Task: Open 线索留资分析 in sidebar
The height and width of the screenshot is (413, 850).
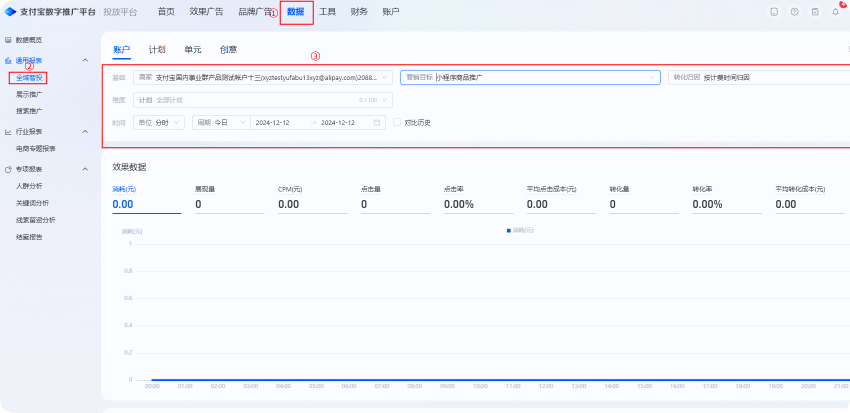Action: pyautogui.click(x=36, y=220)
